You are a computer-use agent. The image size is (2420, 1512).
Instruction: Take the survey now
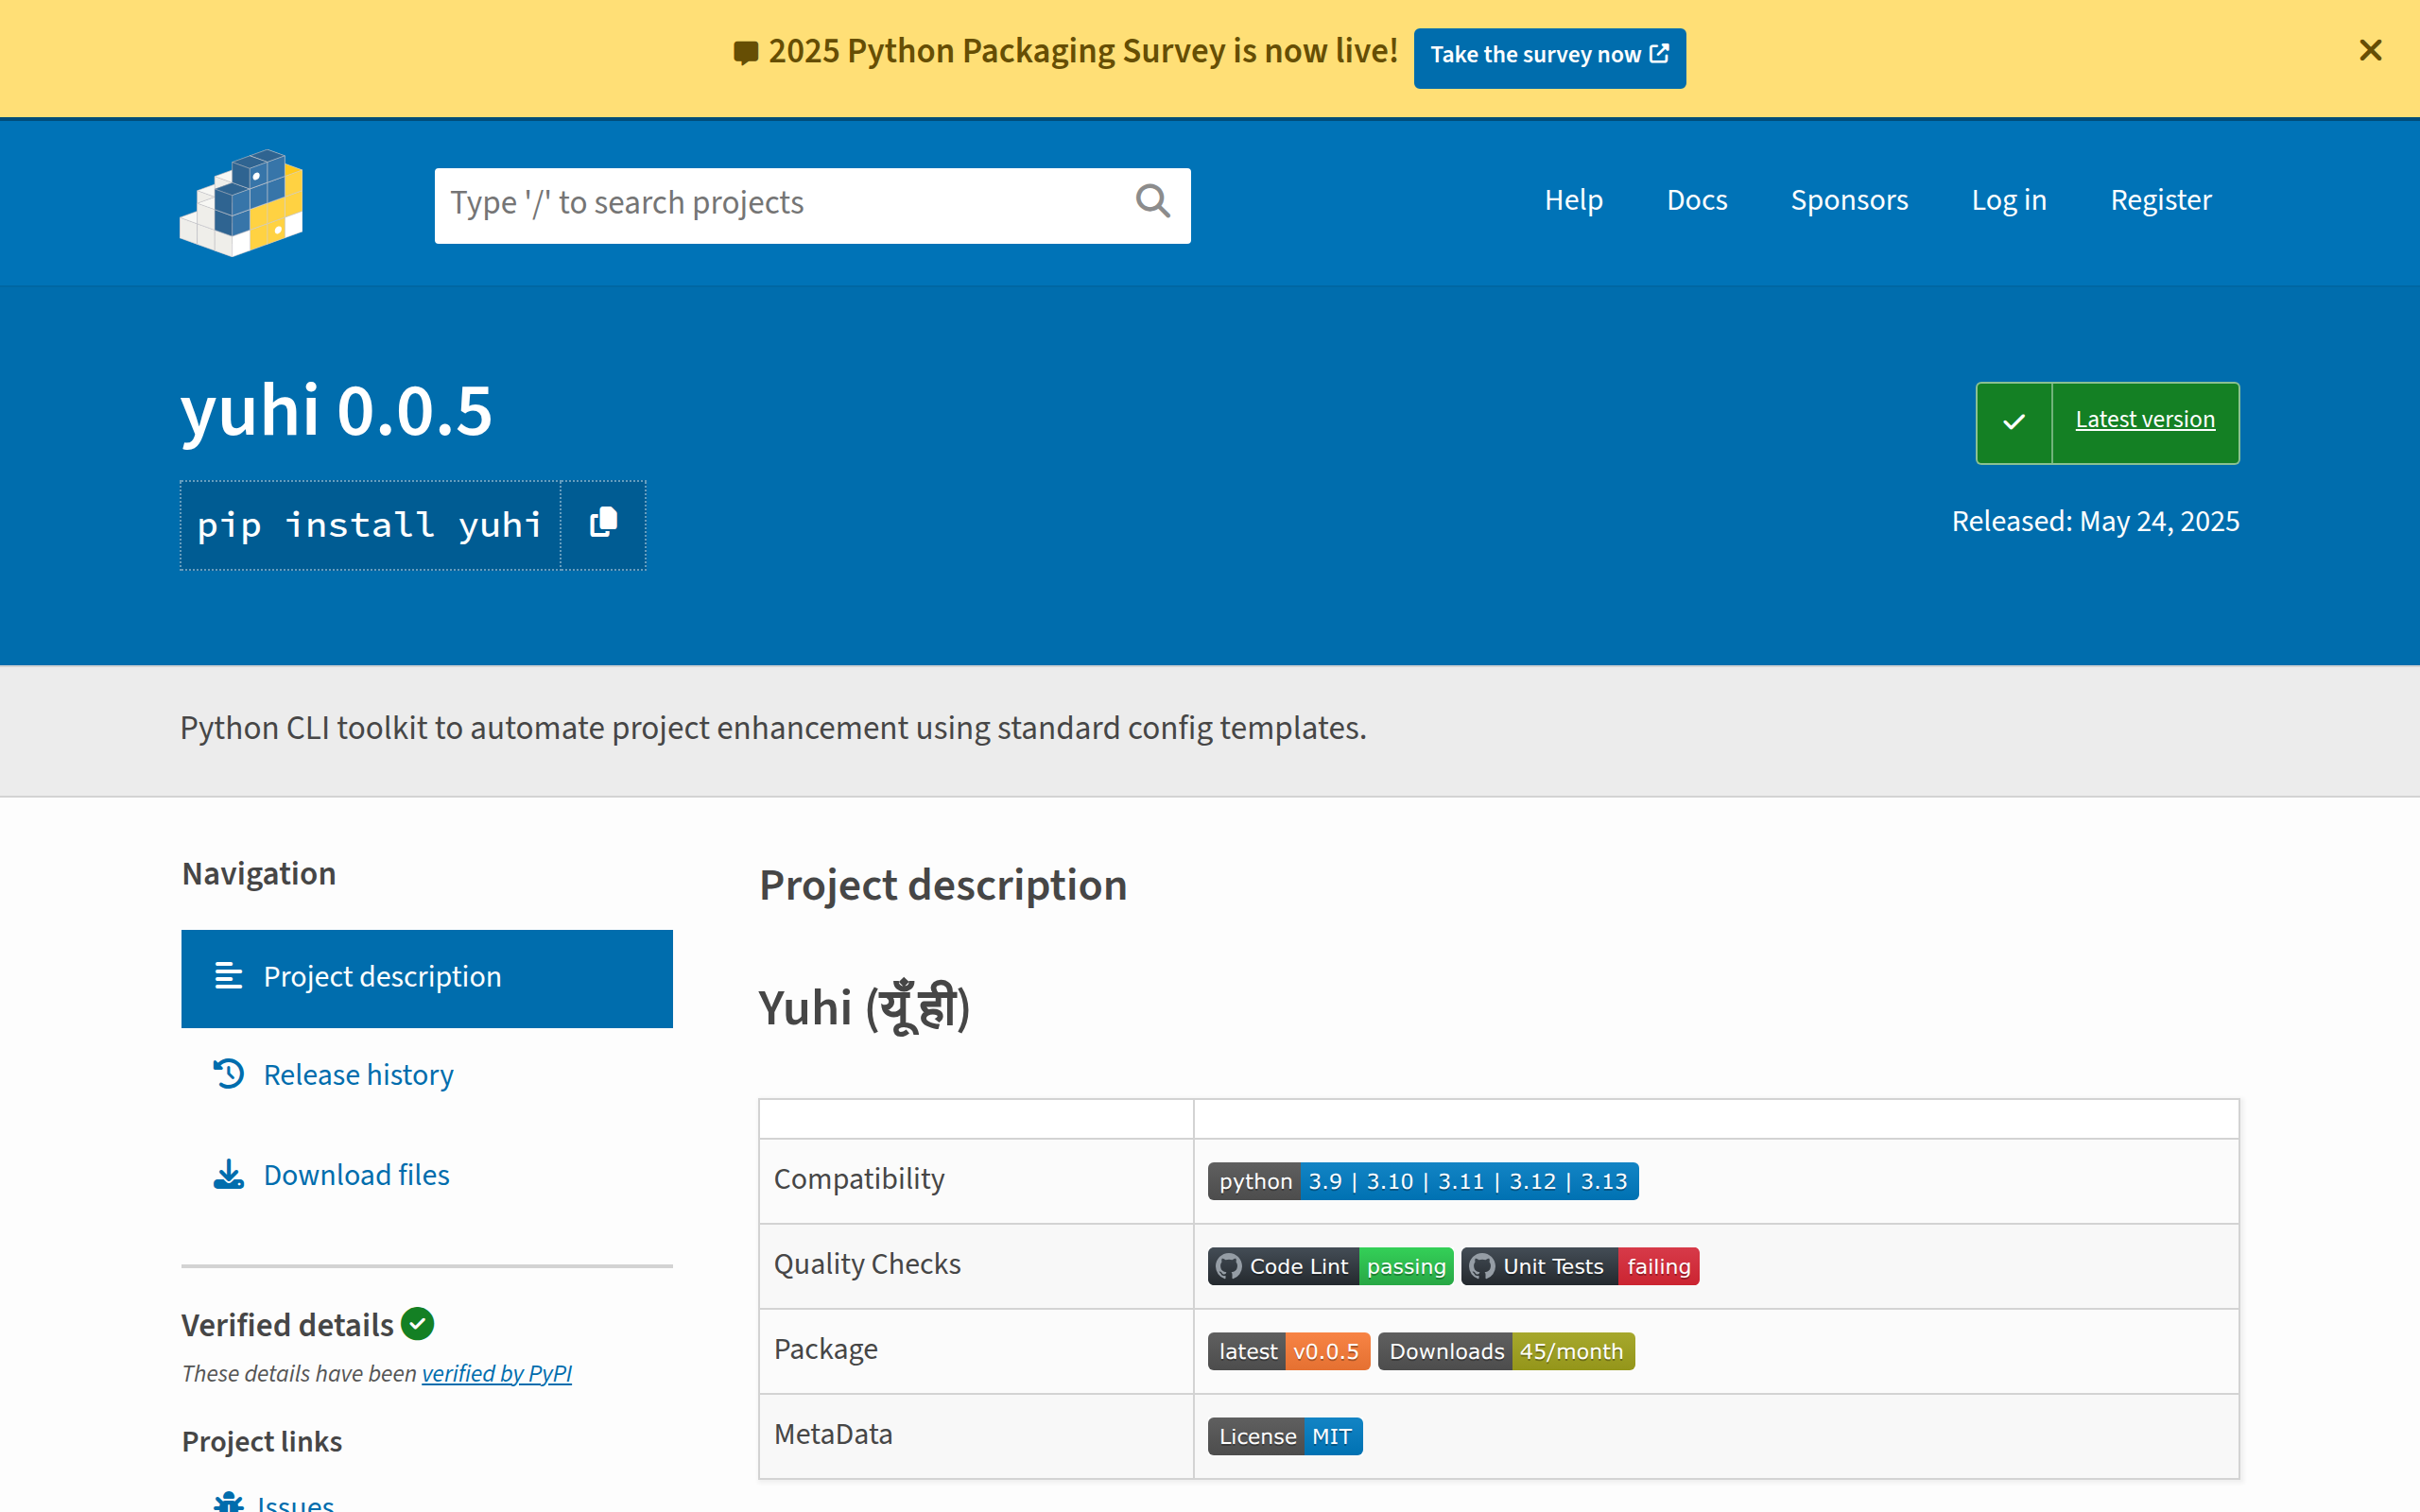pyautogui.click(x=1549, y=57)
